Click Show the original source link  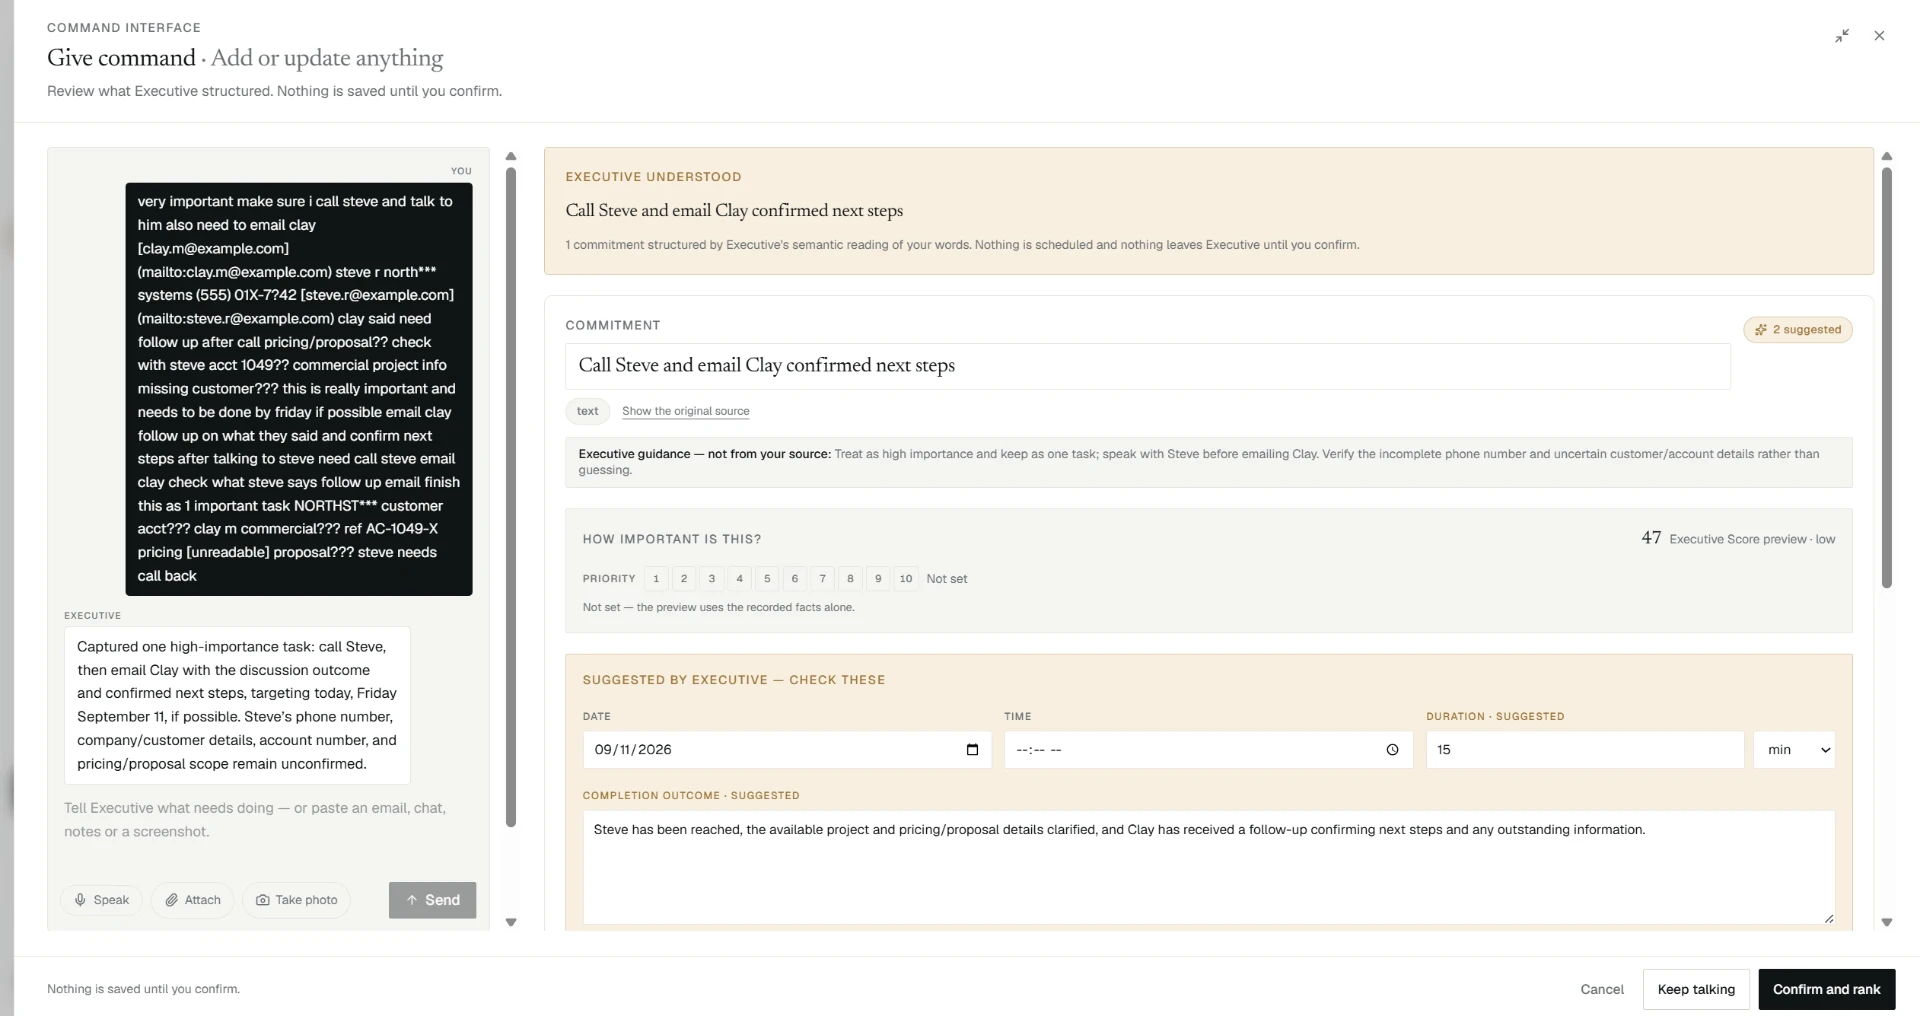click(685, 411)
